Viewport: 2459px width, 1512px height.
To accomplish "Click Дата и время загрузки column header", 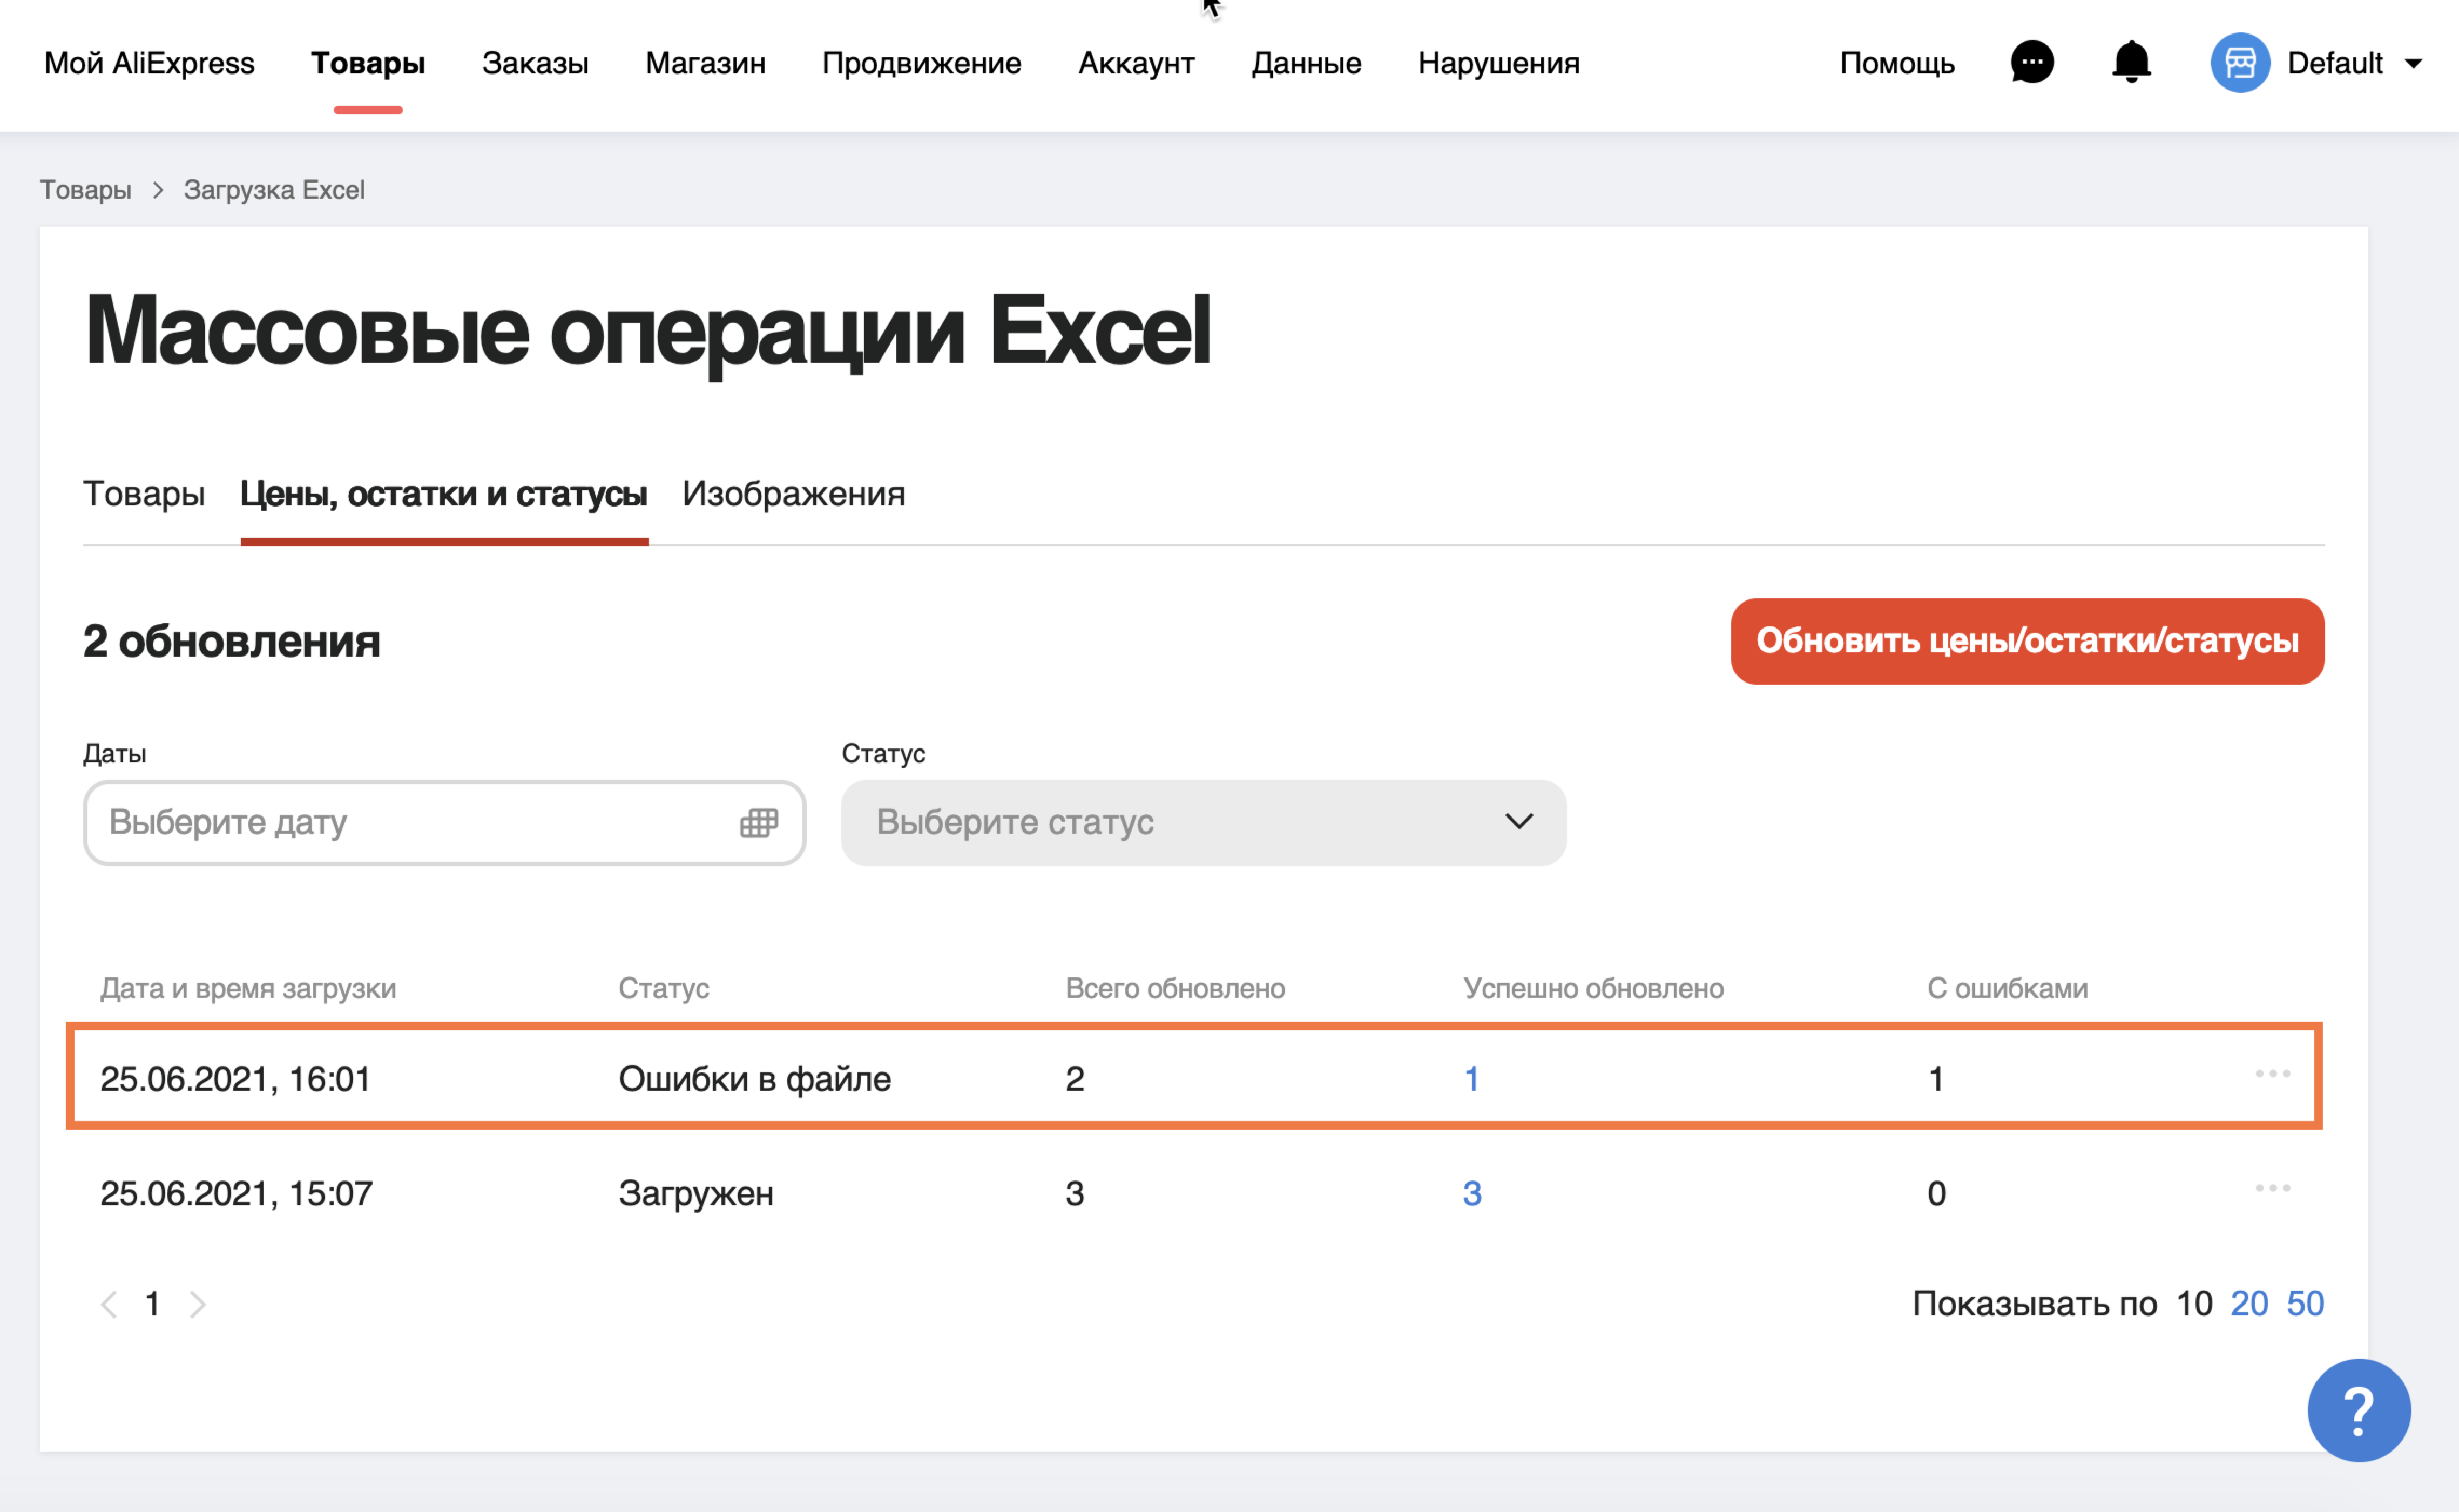I will (248, 988).
